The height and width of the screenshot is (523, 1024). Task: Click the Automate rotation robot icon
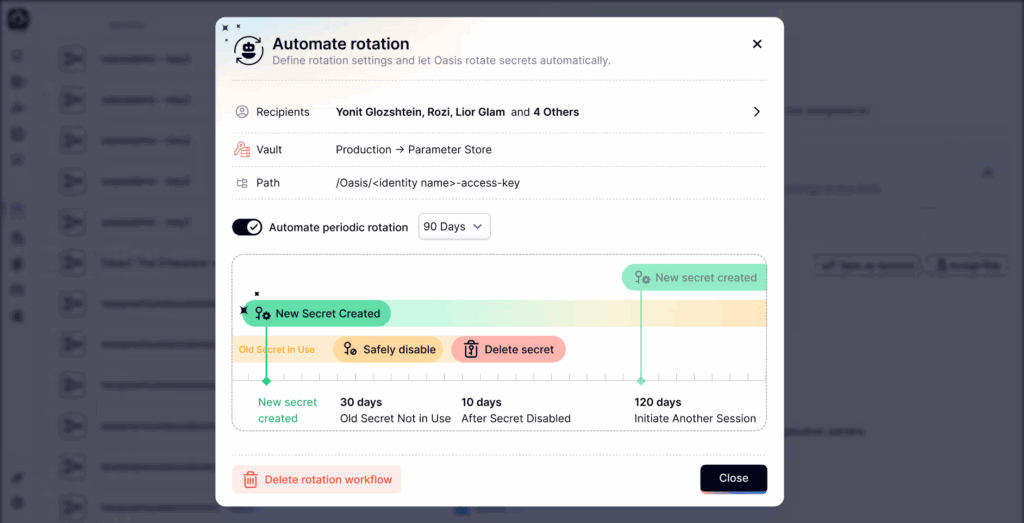249,51
